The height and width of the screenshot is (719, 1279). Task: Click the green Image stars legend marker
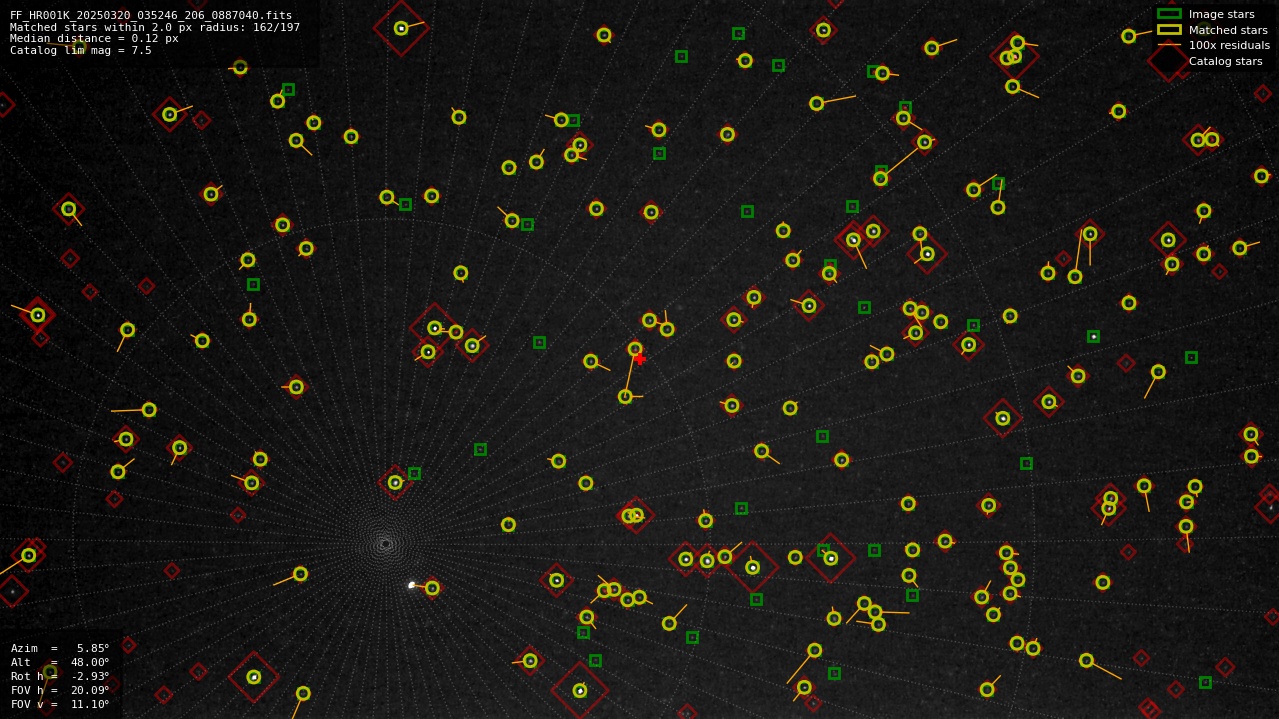click(1169, 14)
